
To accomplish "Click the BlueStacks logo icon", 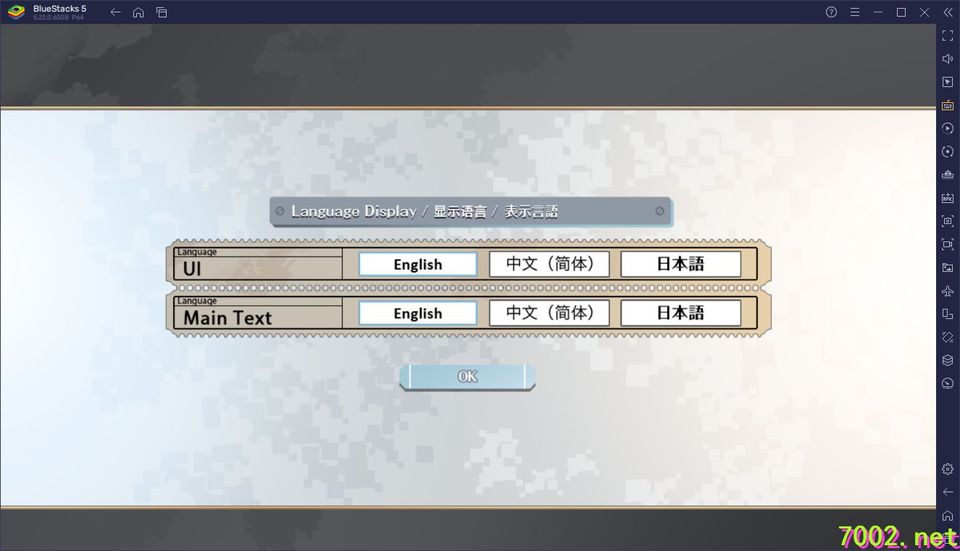I will [x=17, y=12].
